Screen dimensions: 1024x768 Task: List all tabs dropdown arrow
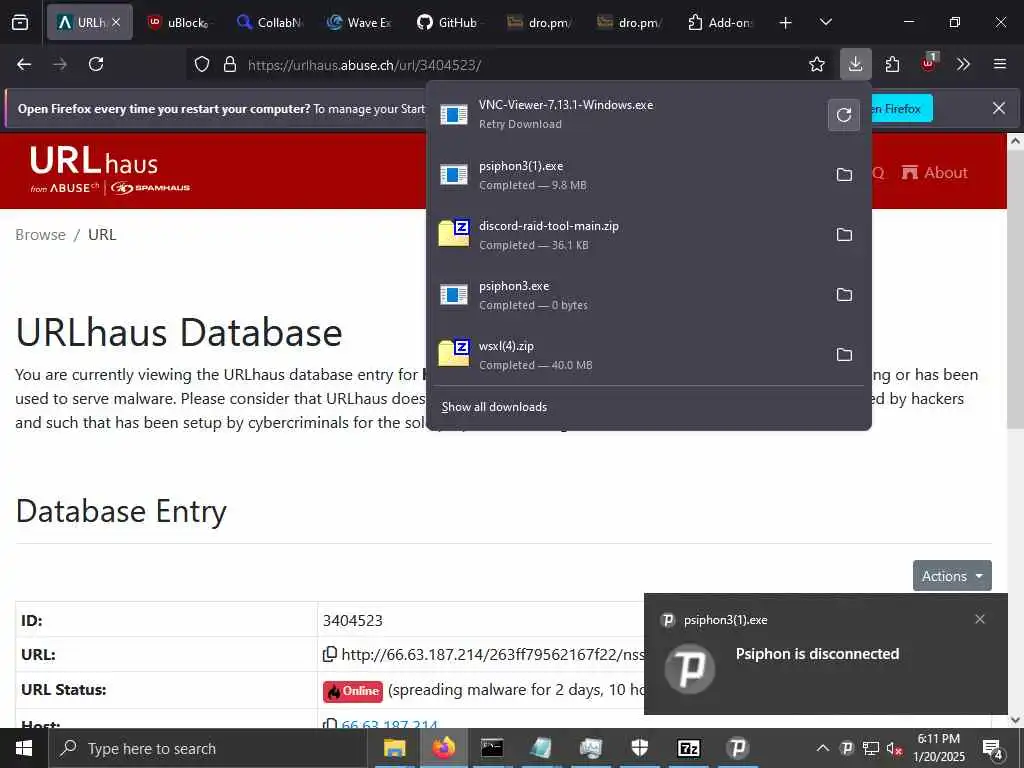[825, 23]
